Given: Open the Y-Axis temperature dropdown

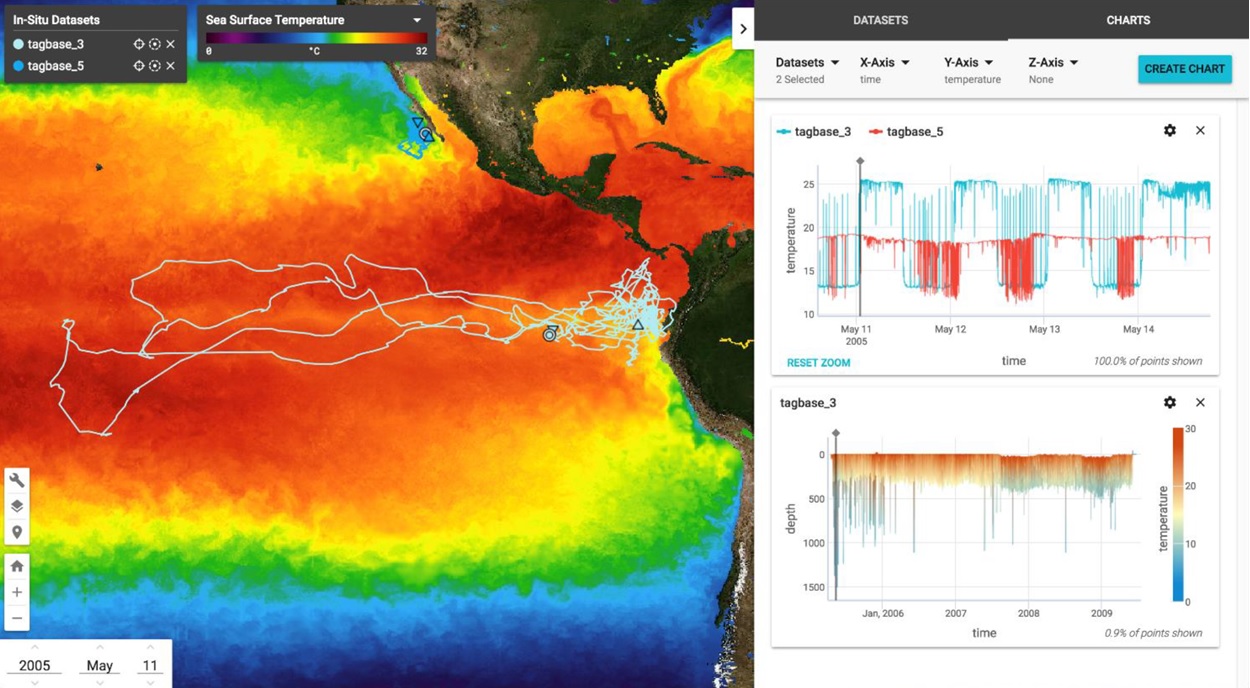Looking at the screenshot, I should click(972, 69).
